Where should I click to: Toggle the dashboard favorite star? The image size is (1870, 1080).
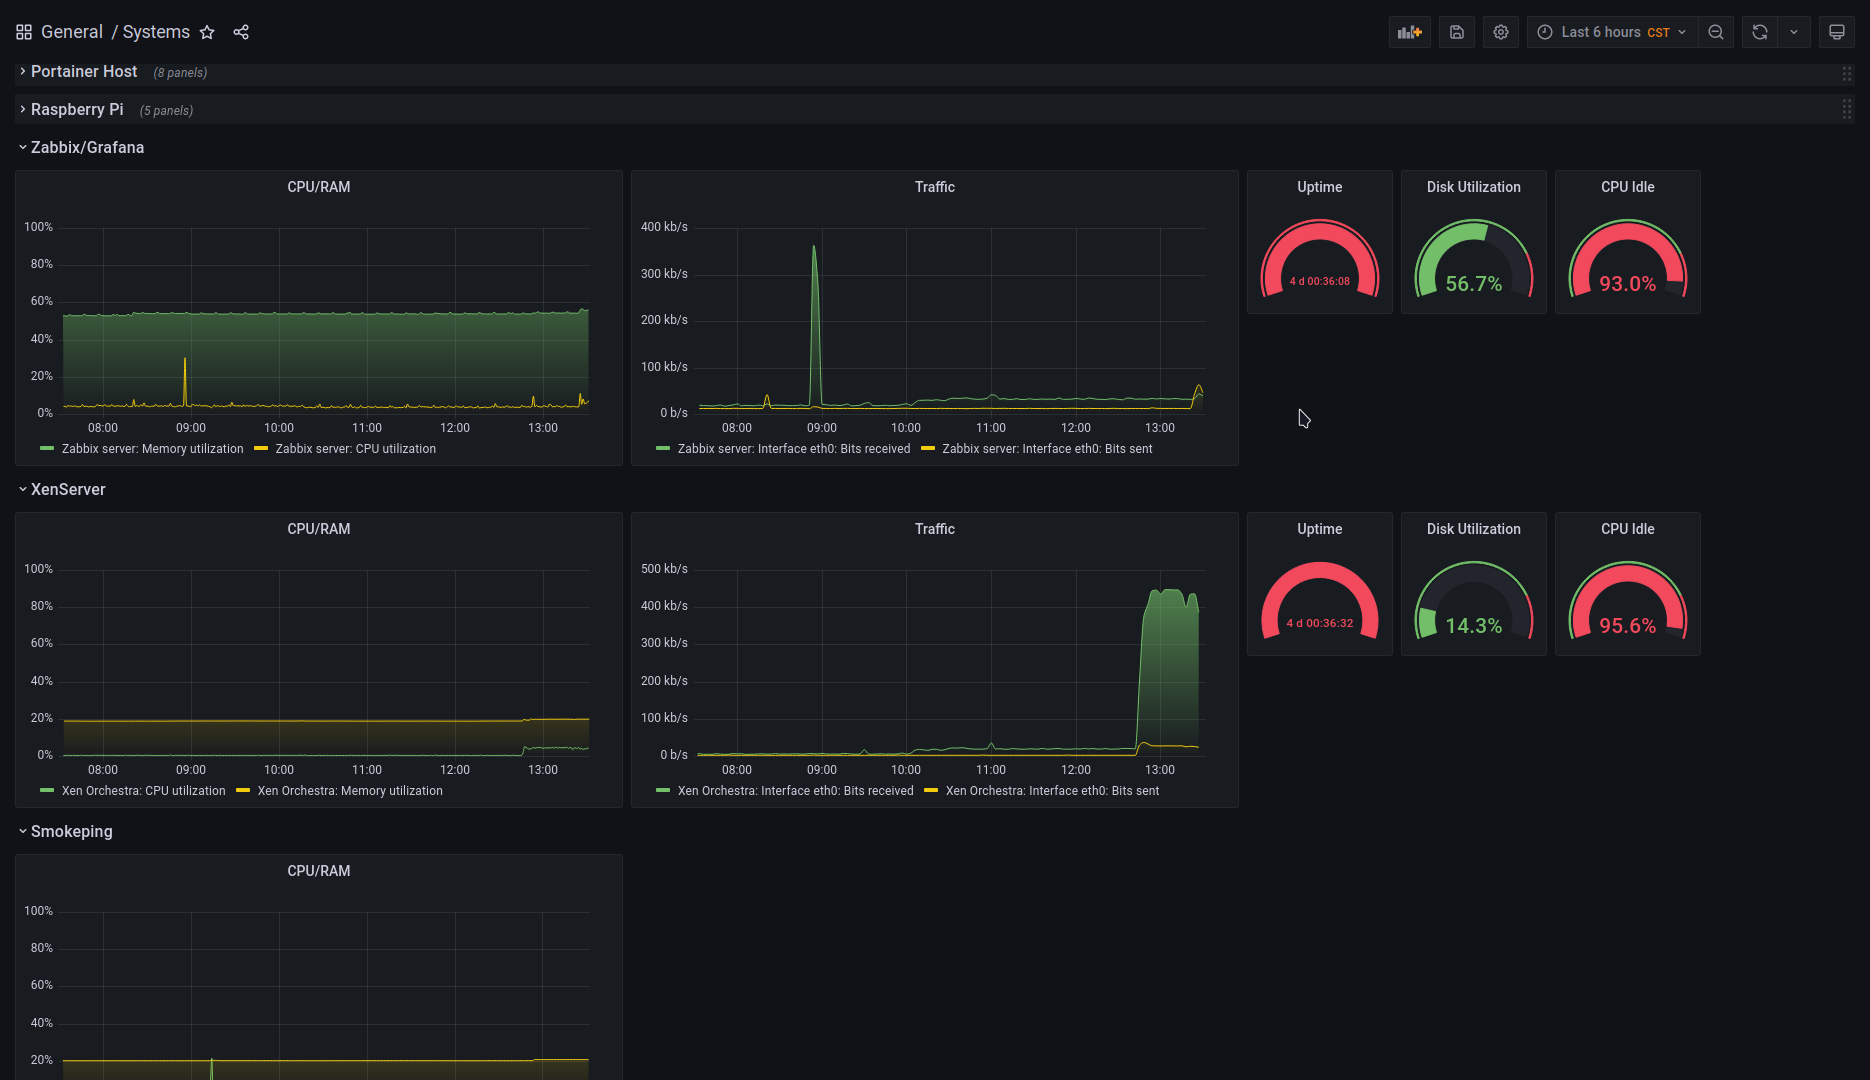click(207, 31)
